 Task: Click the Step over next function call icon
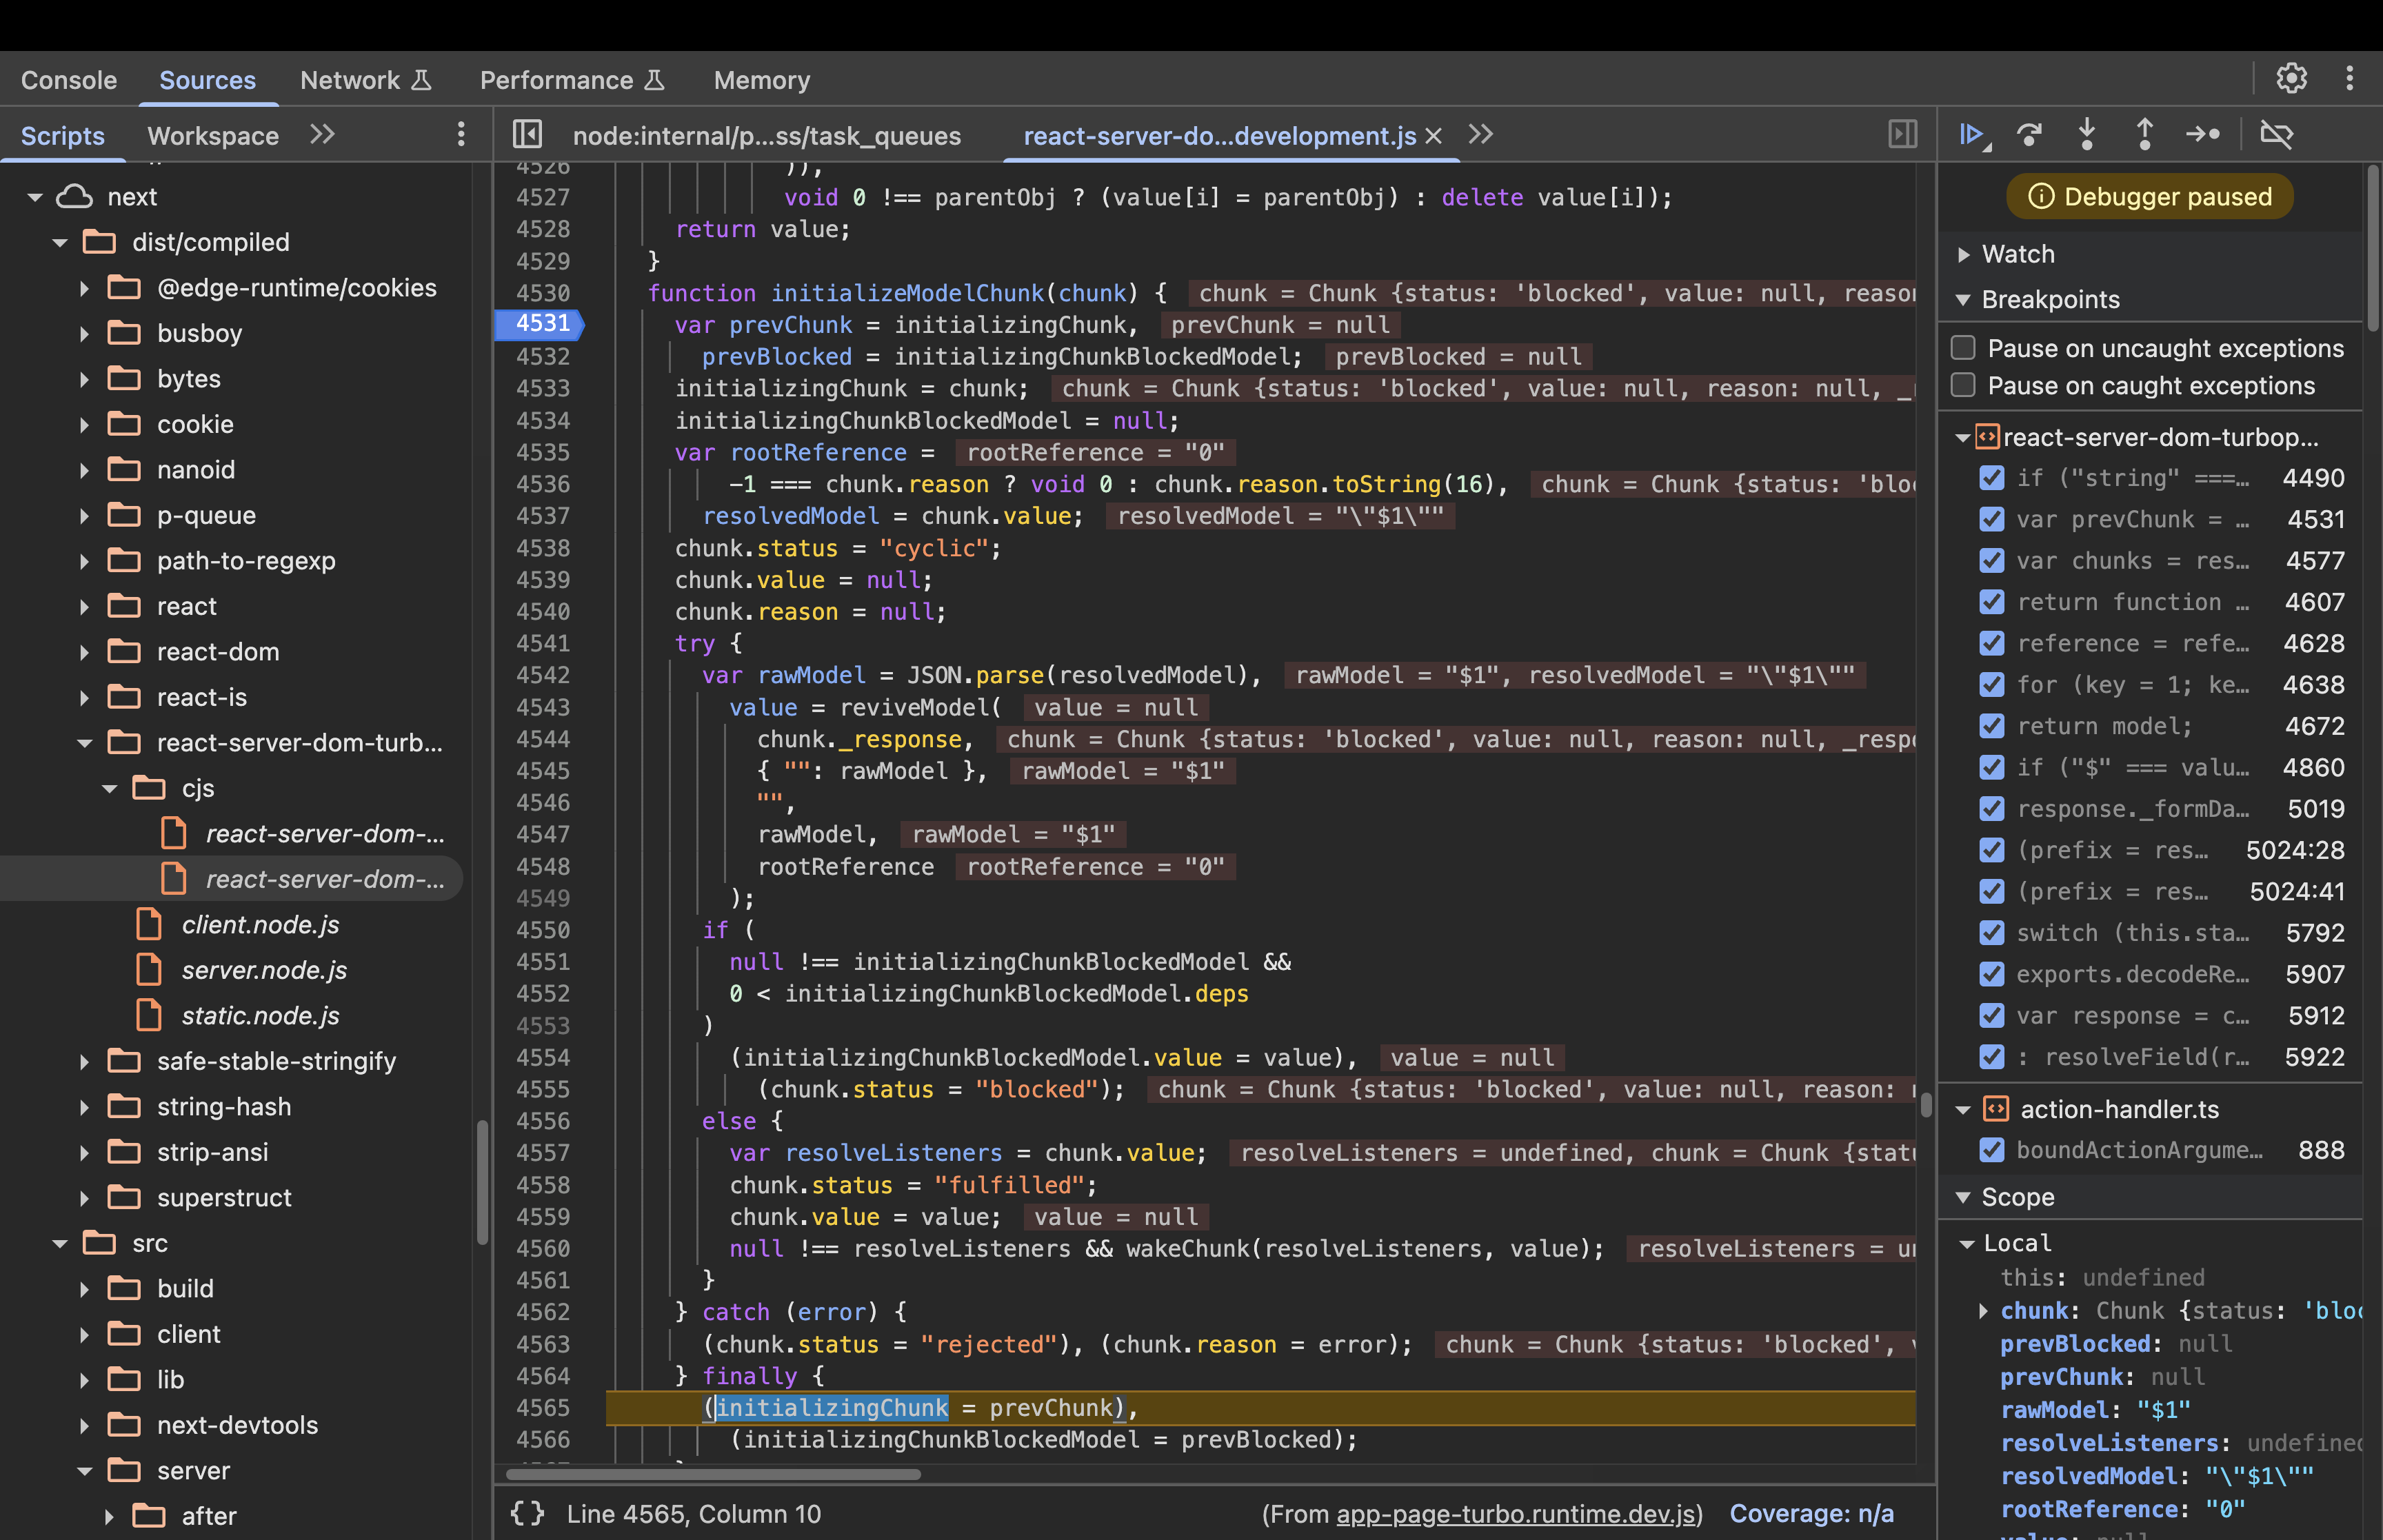2029,134
